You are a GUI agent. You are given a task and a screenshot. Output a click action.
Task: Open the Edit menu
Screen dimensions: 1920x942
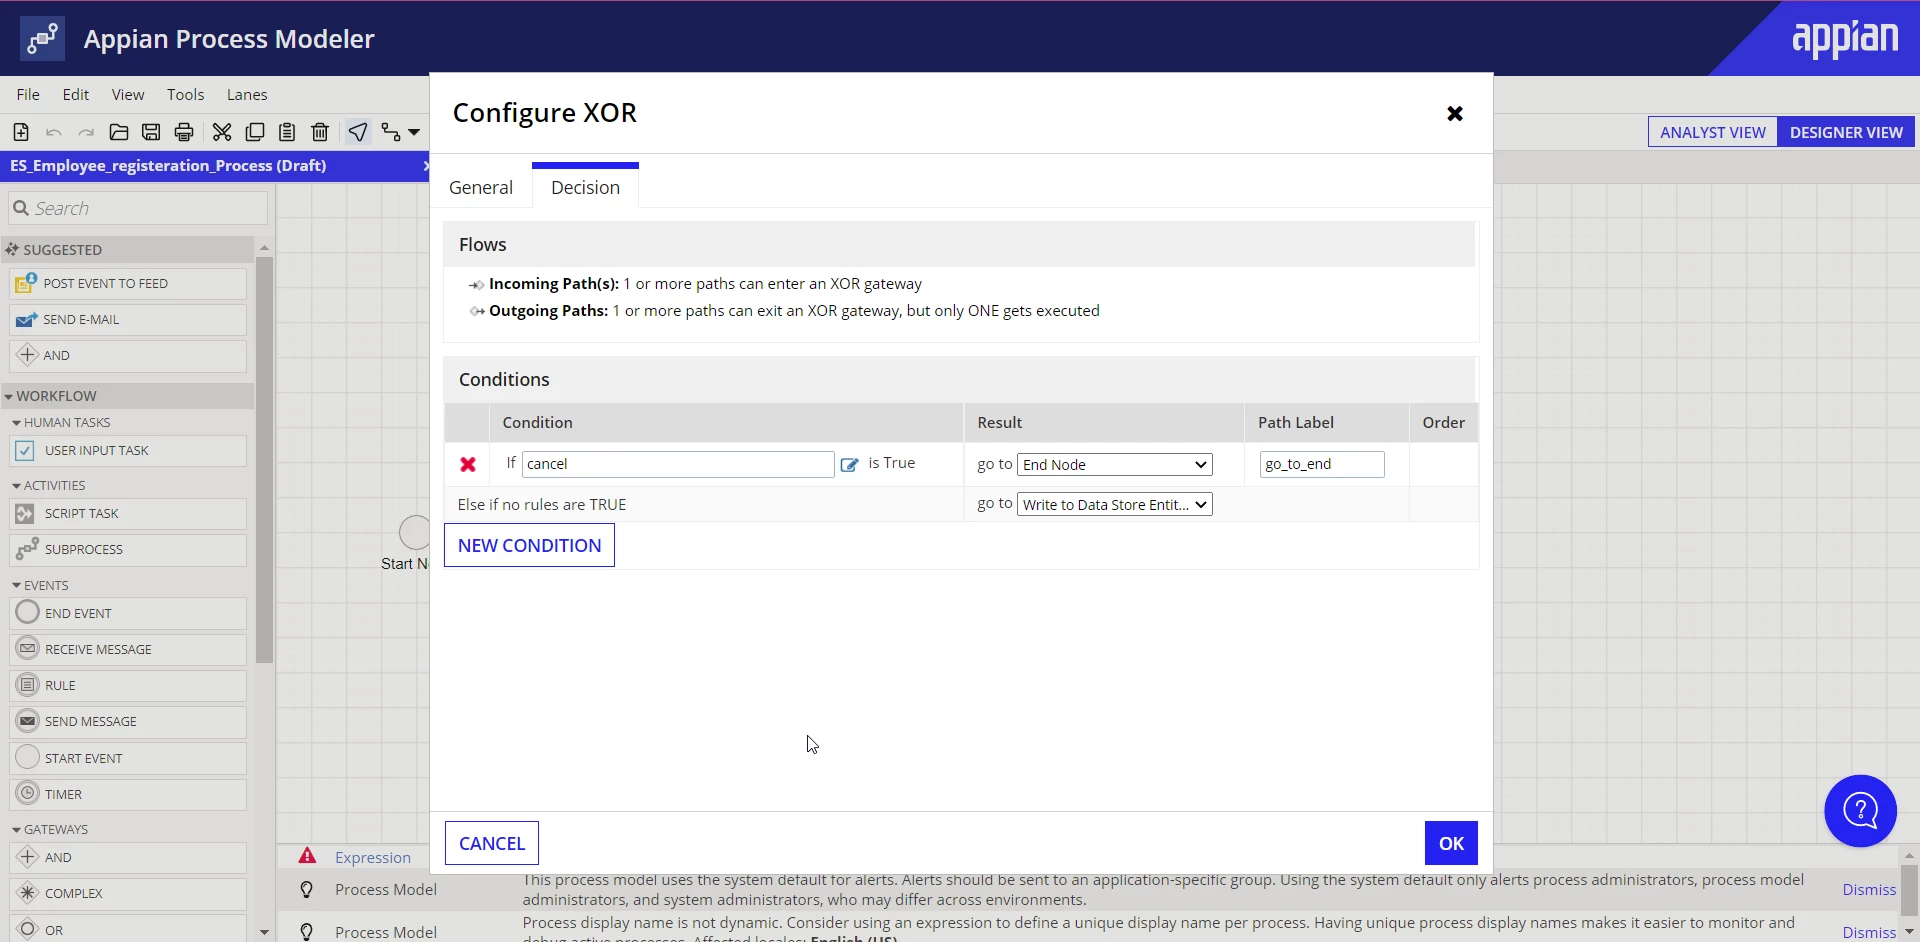[x=76, y=95]
